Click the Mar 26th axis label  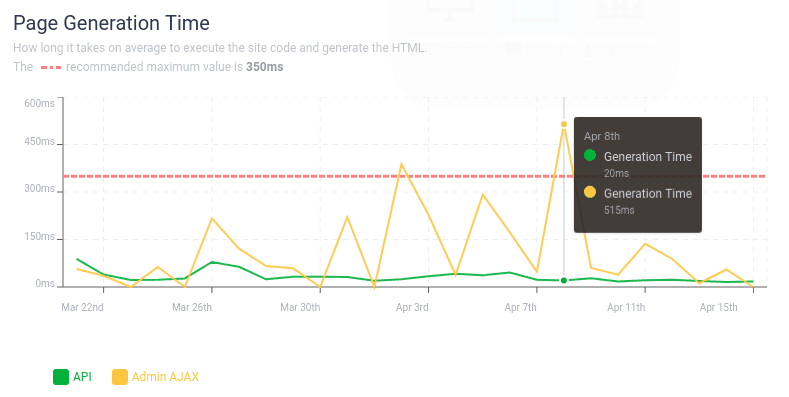coord(192,307)
